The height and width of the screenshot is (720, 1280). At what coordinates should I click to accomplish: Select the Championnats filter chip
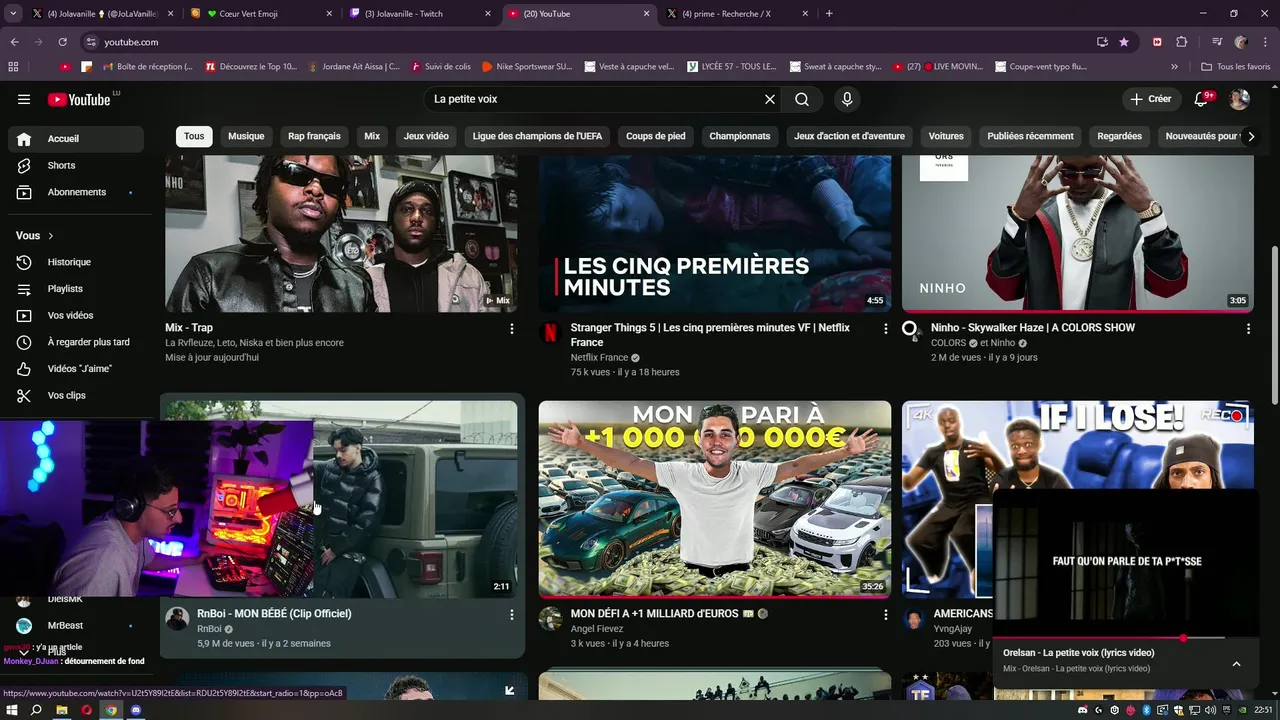tap(740, 136)
